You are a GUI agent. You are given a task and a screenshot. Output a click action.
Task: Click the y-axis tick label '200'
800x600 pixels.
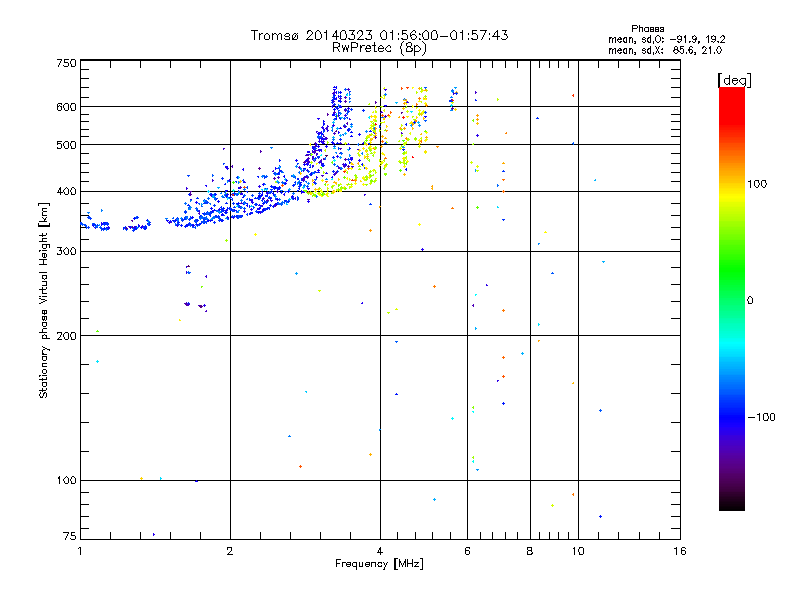point(66,336)
